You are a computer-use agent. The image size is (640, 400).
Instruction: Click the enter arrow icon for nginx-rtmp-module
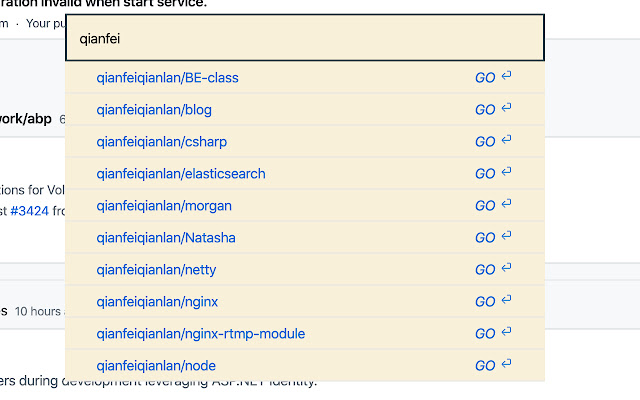(507, 332)
